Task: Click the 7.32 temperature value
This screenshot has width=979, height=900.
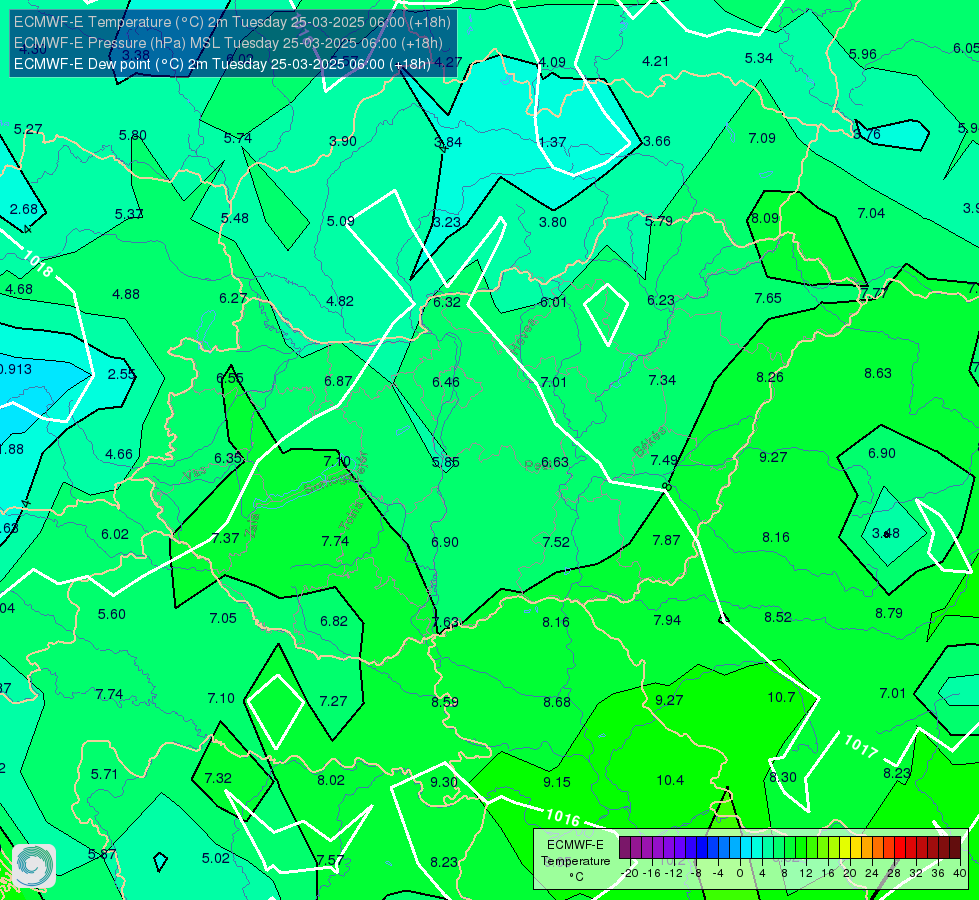Action: (x=218, y=778)
